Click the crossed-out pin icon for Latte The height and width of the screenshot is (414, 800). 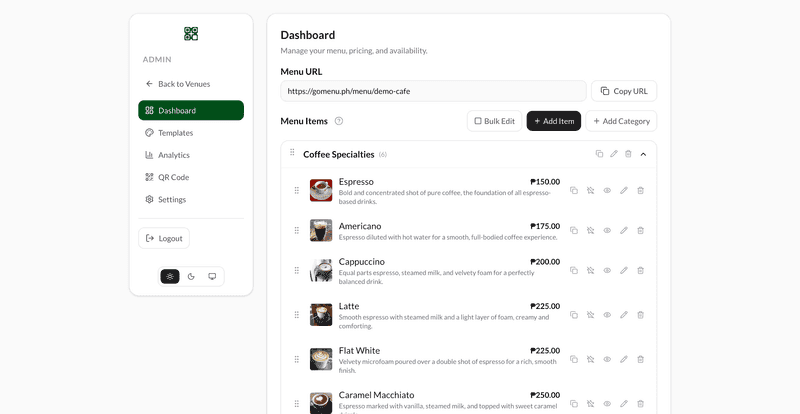[x=590, y=315]
